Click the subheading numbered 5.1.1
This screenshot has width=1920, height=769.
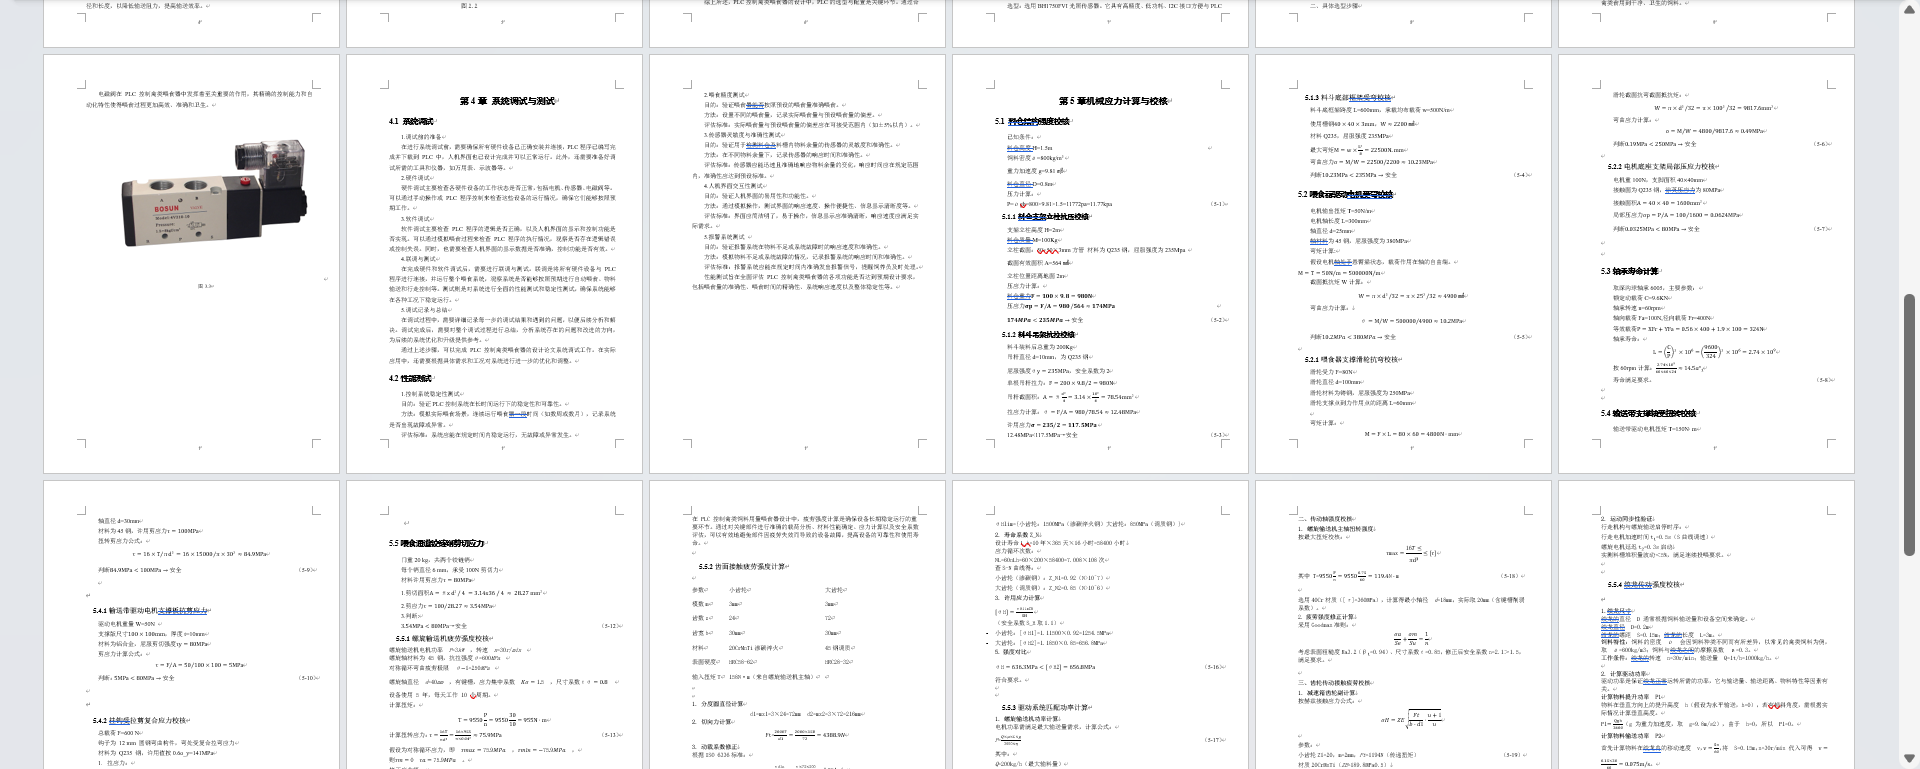(x=1045, y=217)
